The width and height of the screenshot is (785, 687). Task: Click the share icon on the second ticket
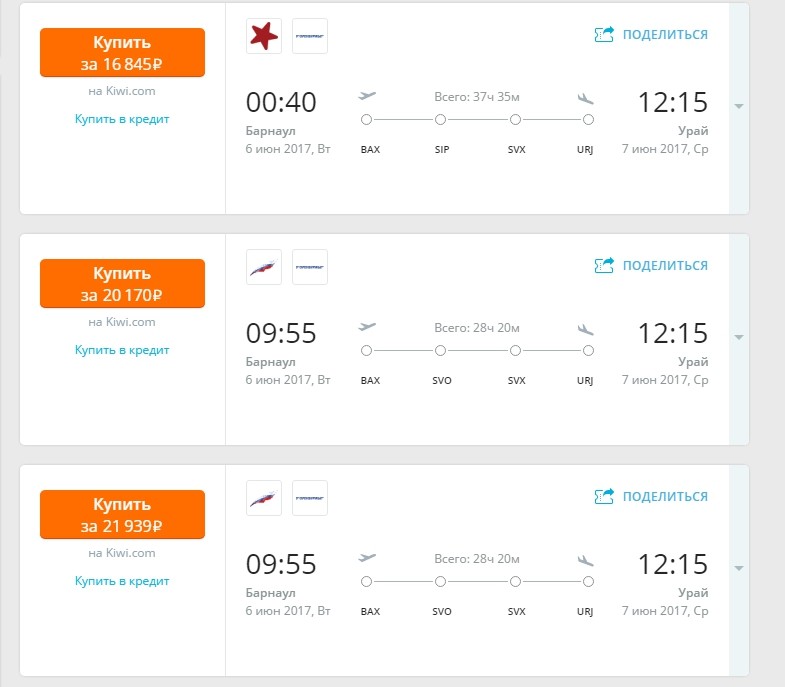(604, 266)
